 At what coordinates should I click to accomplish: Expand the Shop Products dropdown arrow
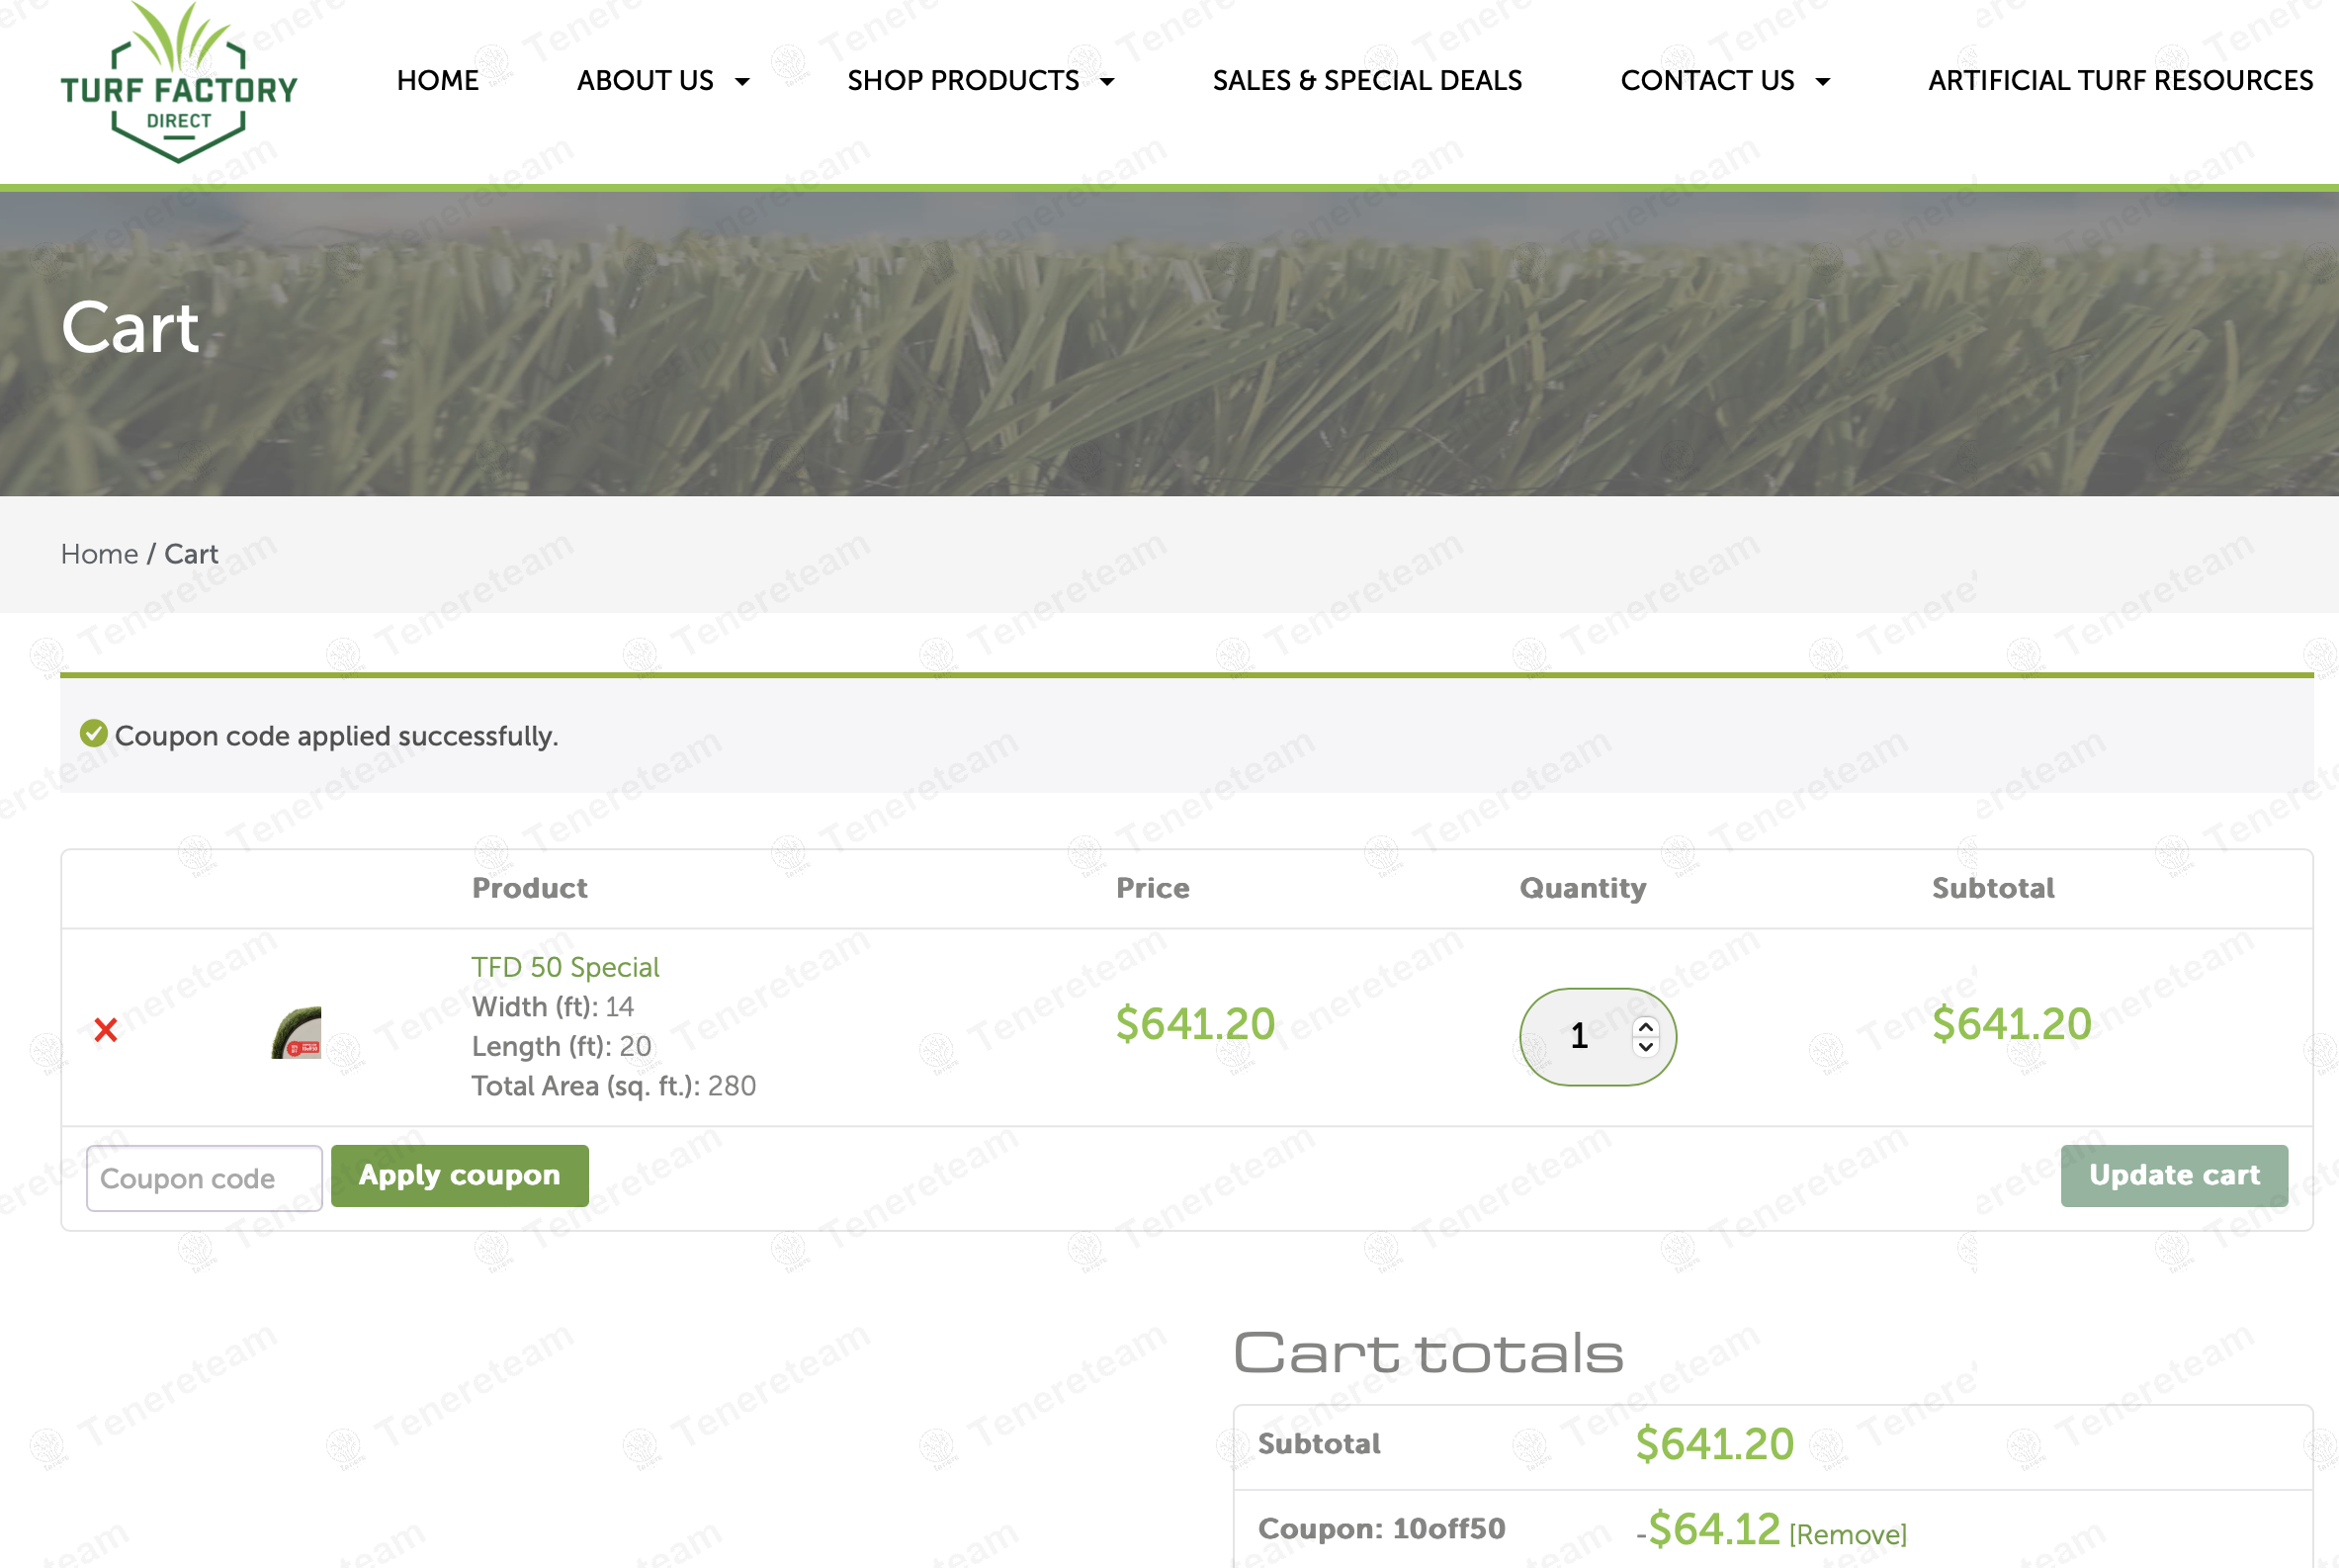point(1107,81)
